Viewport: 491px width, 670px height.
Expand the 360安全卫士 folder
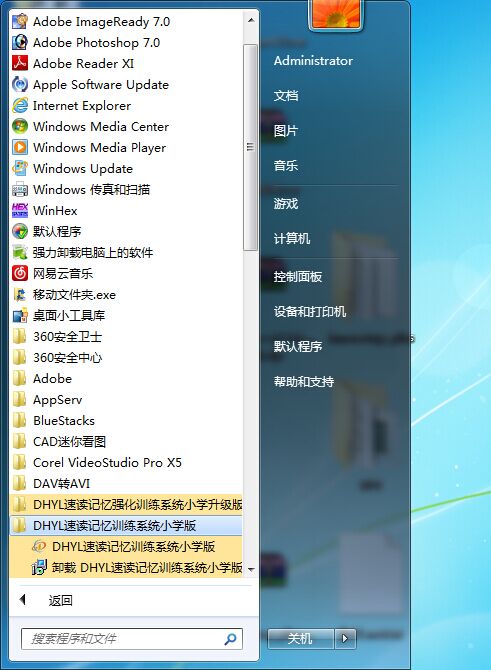pos(126,336)
